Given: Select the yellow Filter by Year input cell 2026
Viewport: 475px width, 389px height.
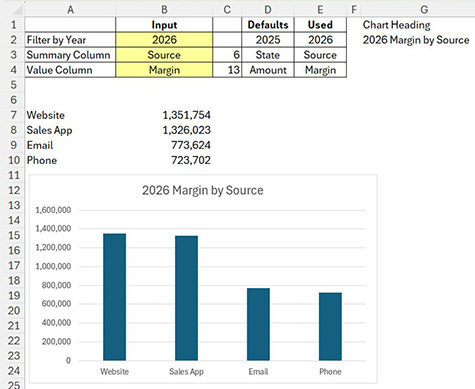Looking at the screenshot, I should pos(164,40).
